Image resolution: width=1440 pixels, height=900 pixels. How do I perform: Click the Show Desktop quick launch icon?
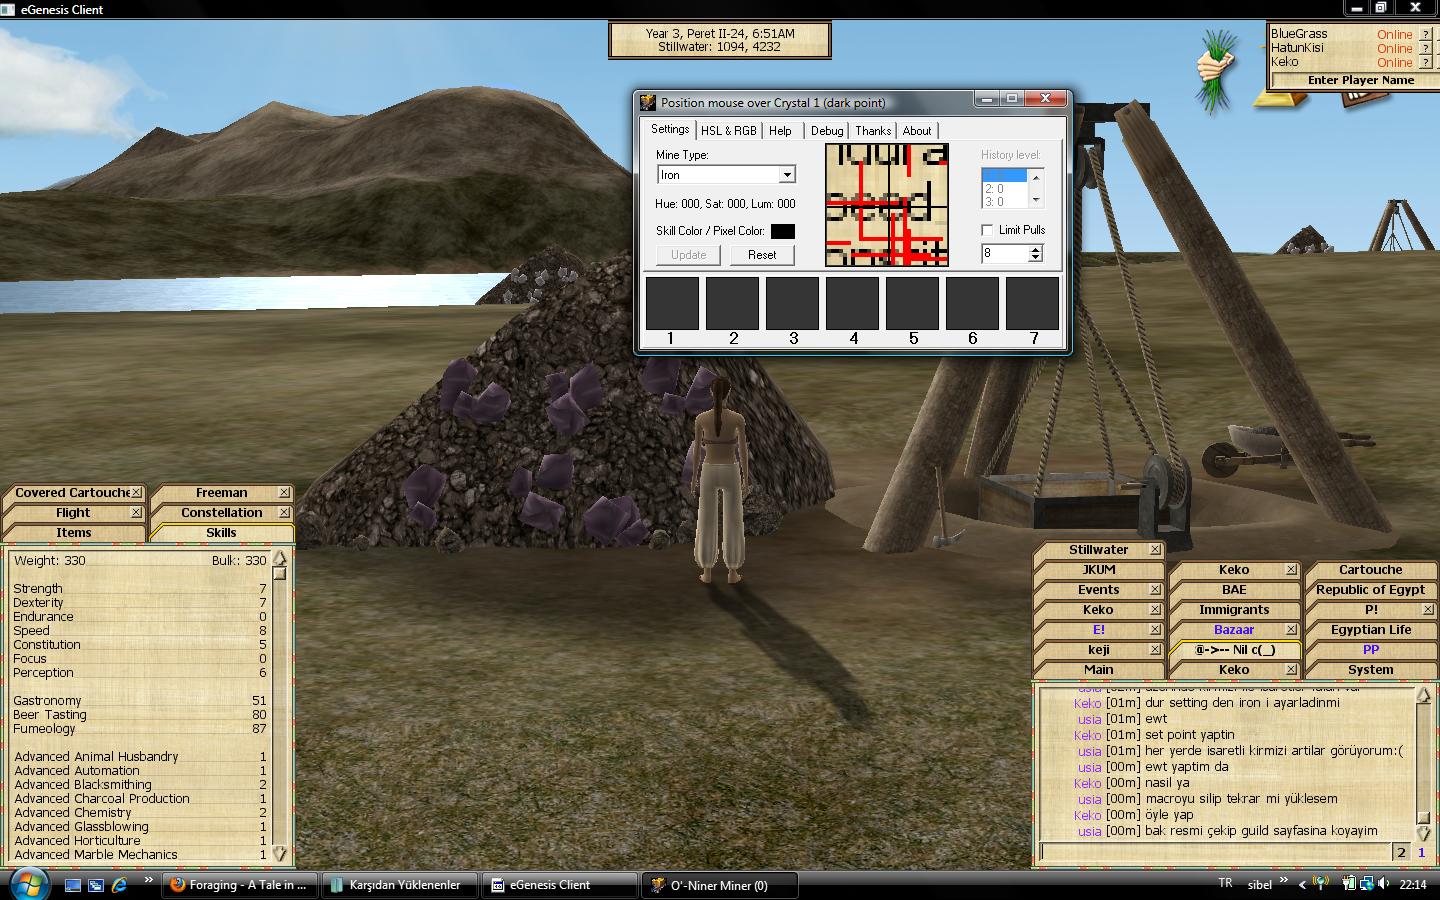pyautogui.click(x=73, y=885)
